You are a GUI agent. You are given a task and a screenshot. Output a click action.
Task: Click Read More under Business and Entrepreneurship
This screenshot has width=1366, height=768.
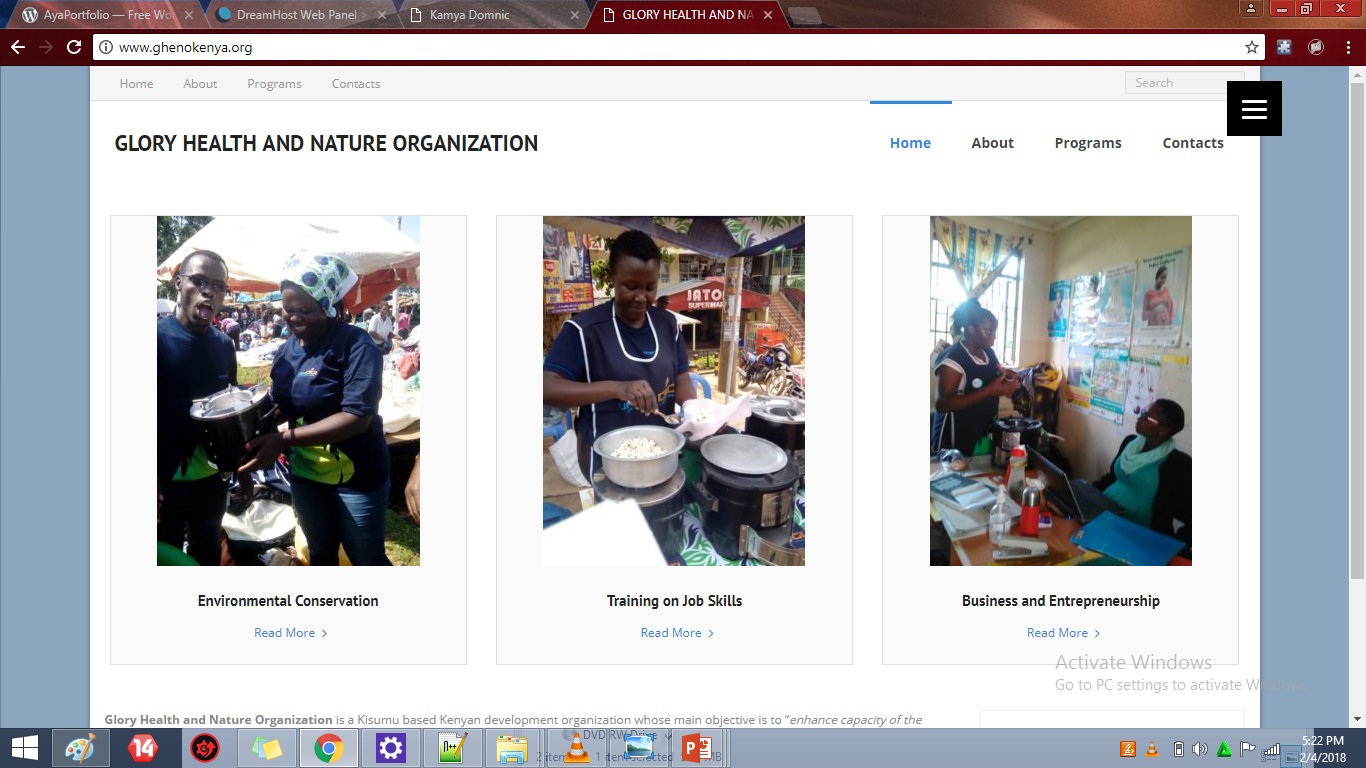pos(1063,633)
